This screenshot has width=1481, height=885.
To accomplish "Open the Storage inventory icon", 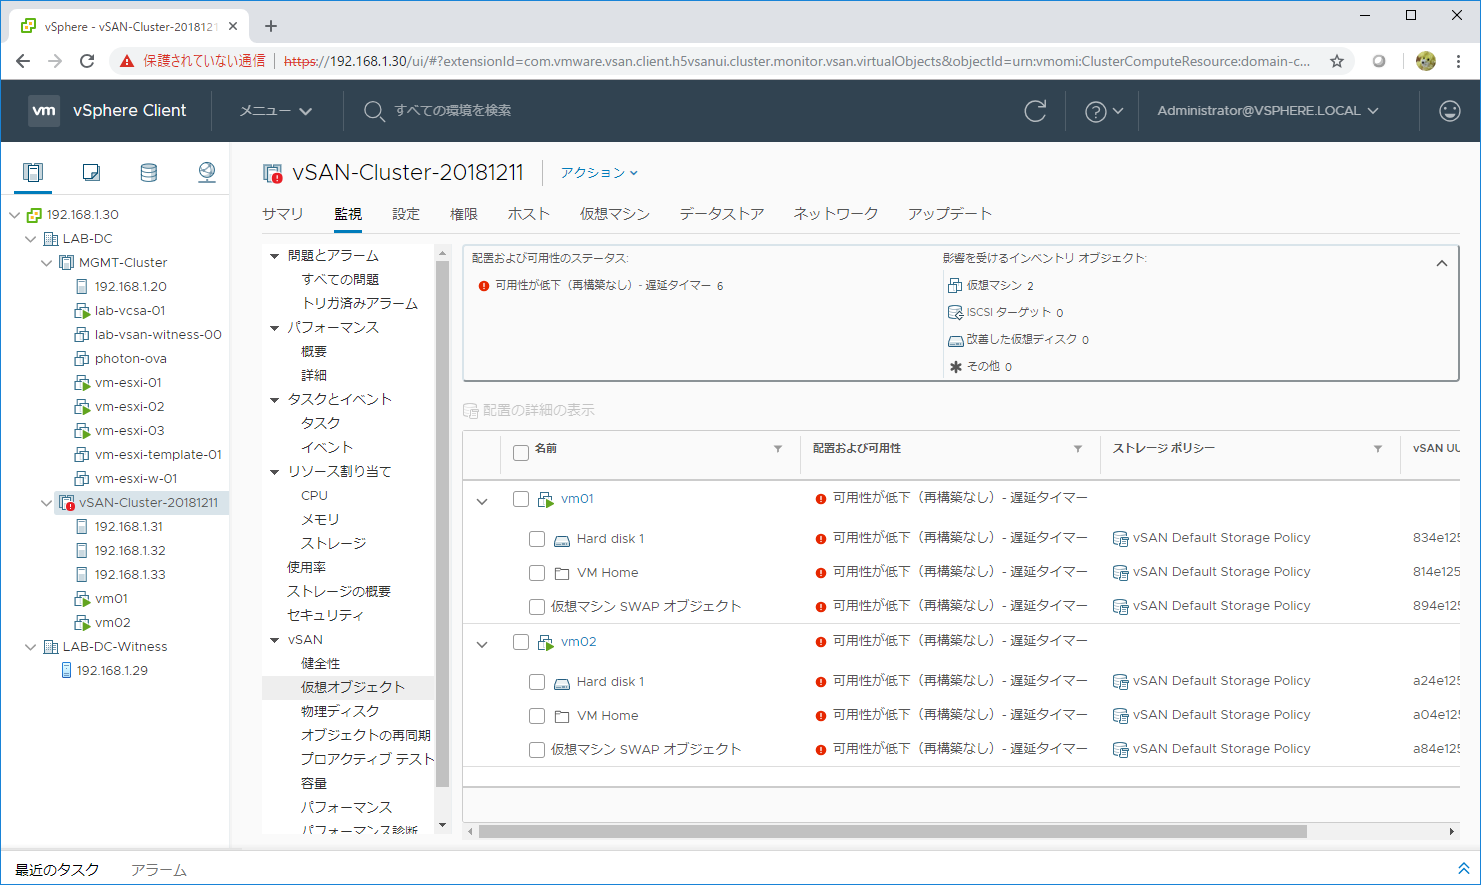I will (x=148, y=172).
